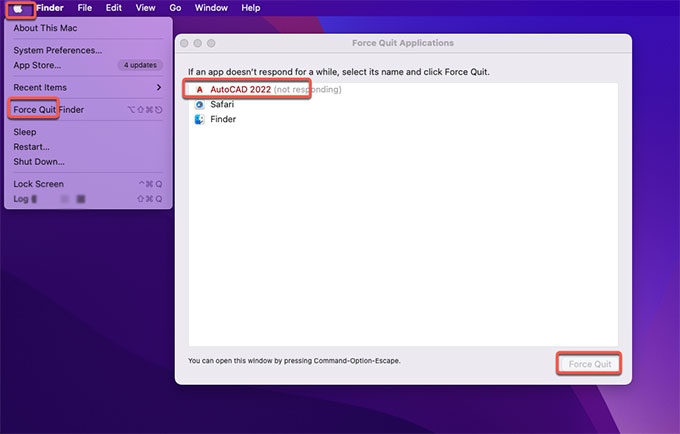Click the Force Quit button
This screenshot has width=680, height=434.
pyautogui.click(x=589, y=364)
